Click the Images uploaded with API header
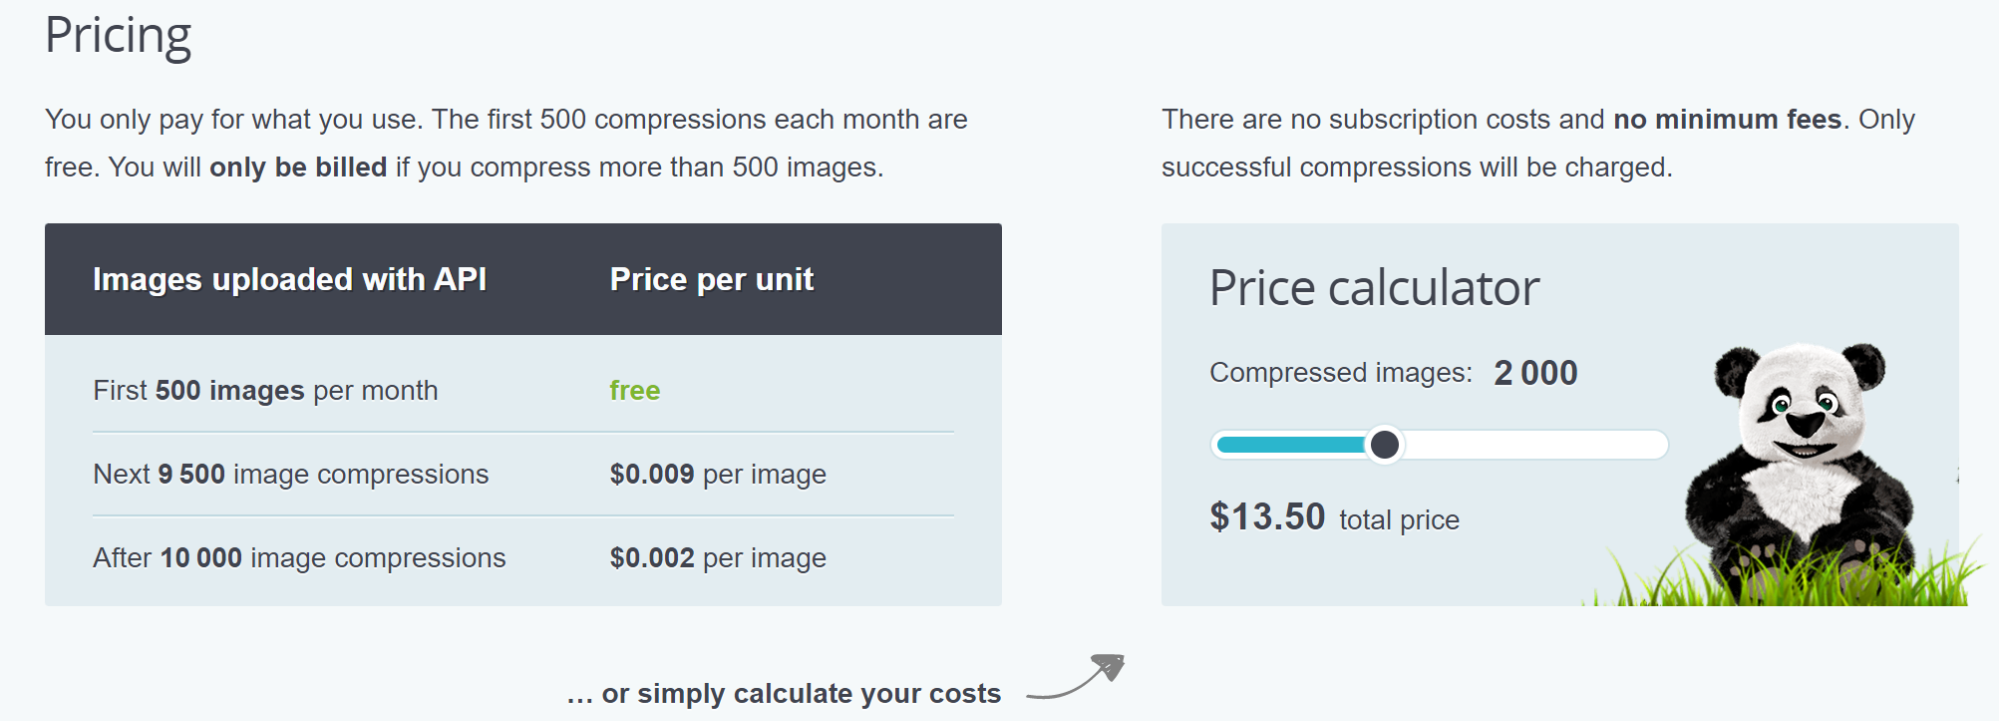This screenshot has width=1999, height=721. [290, 279]
